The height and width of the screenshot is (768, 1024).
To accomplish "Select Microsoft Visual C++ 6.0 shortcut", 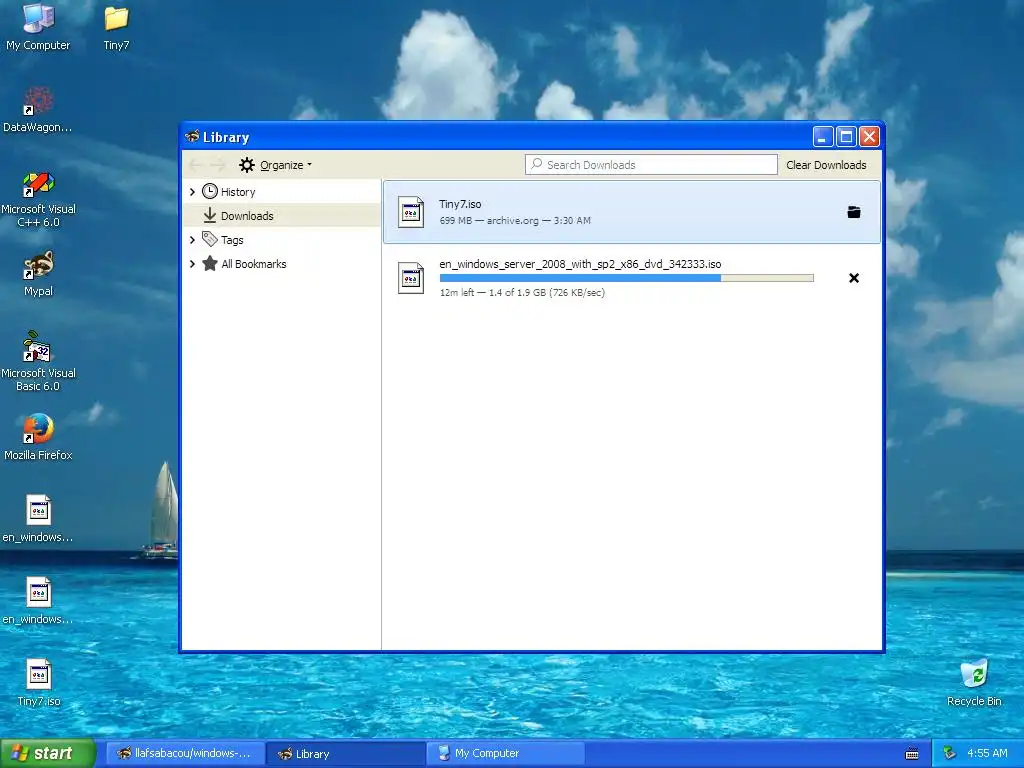I will pos(38,199).
